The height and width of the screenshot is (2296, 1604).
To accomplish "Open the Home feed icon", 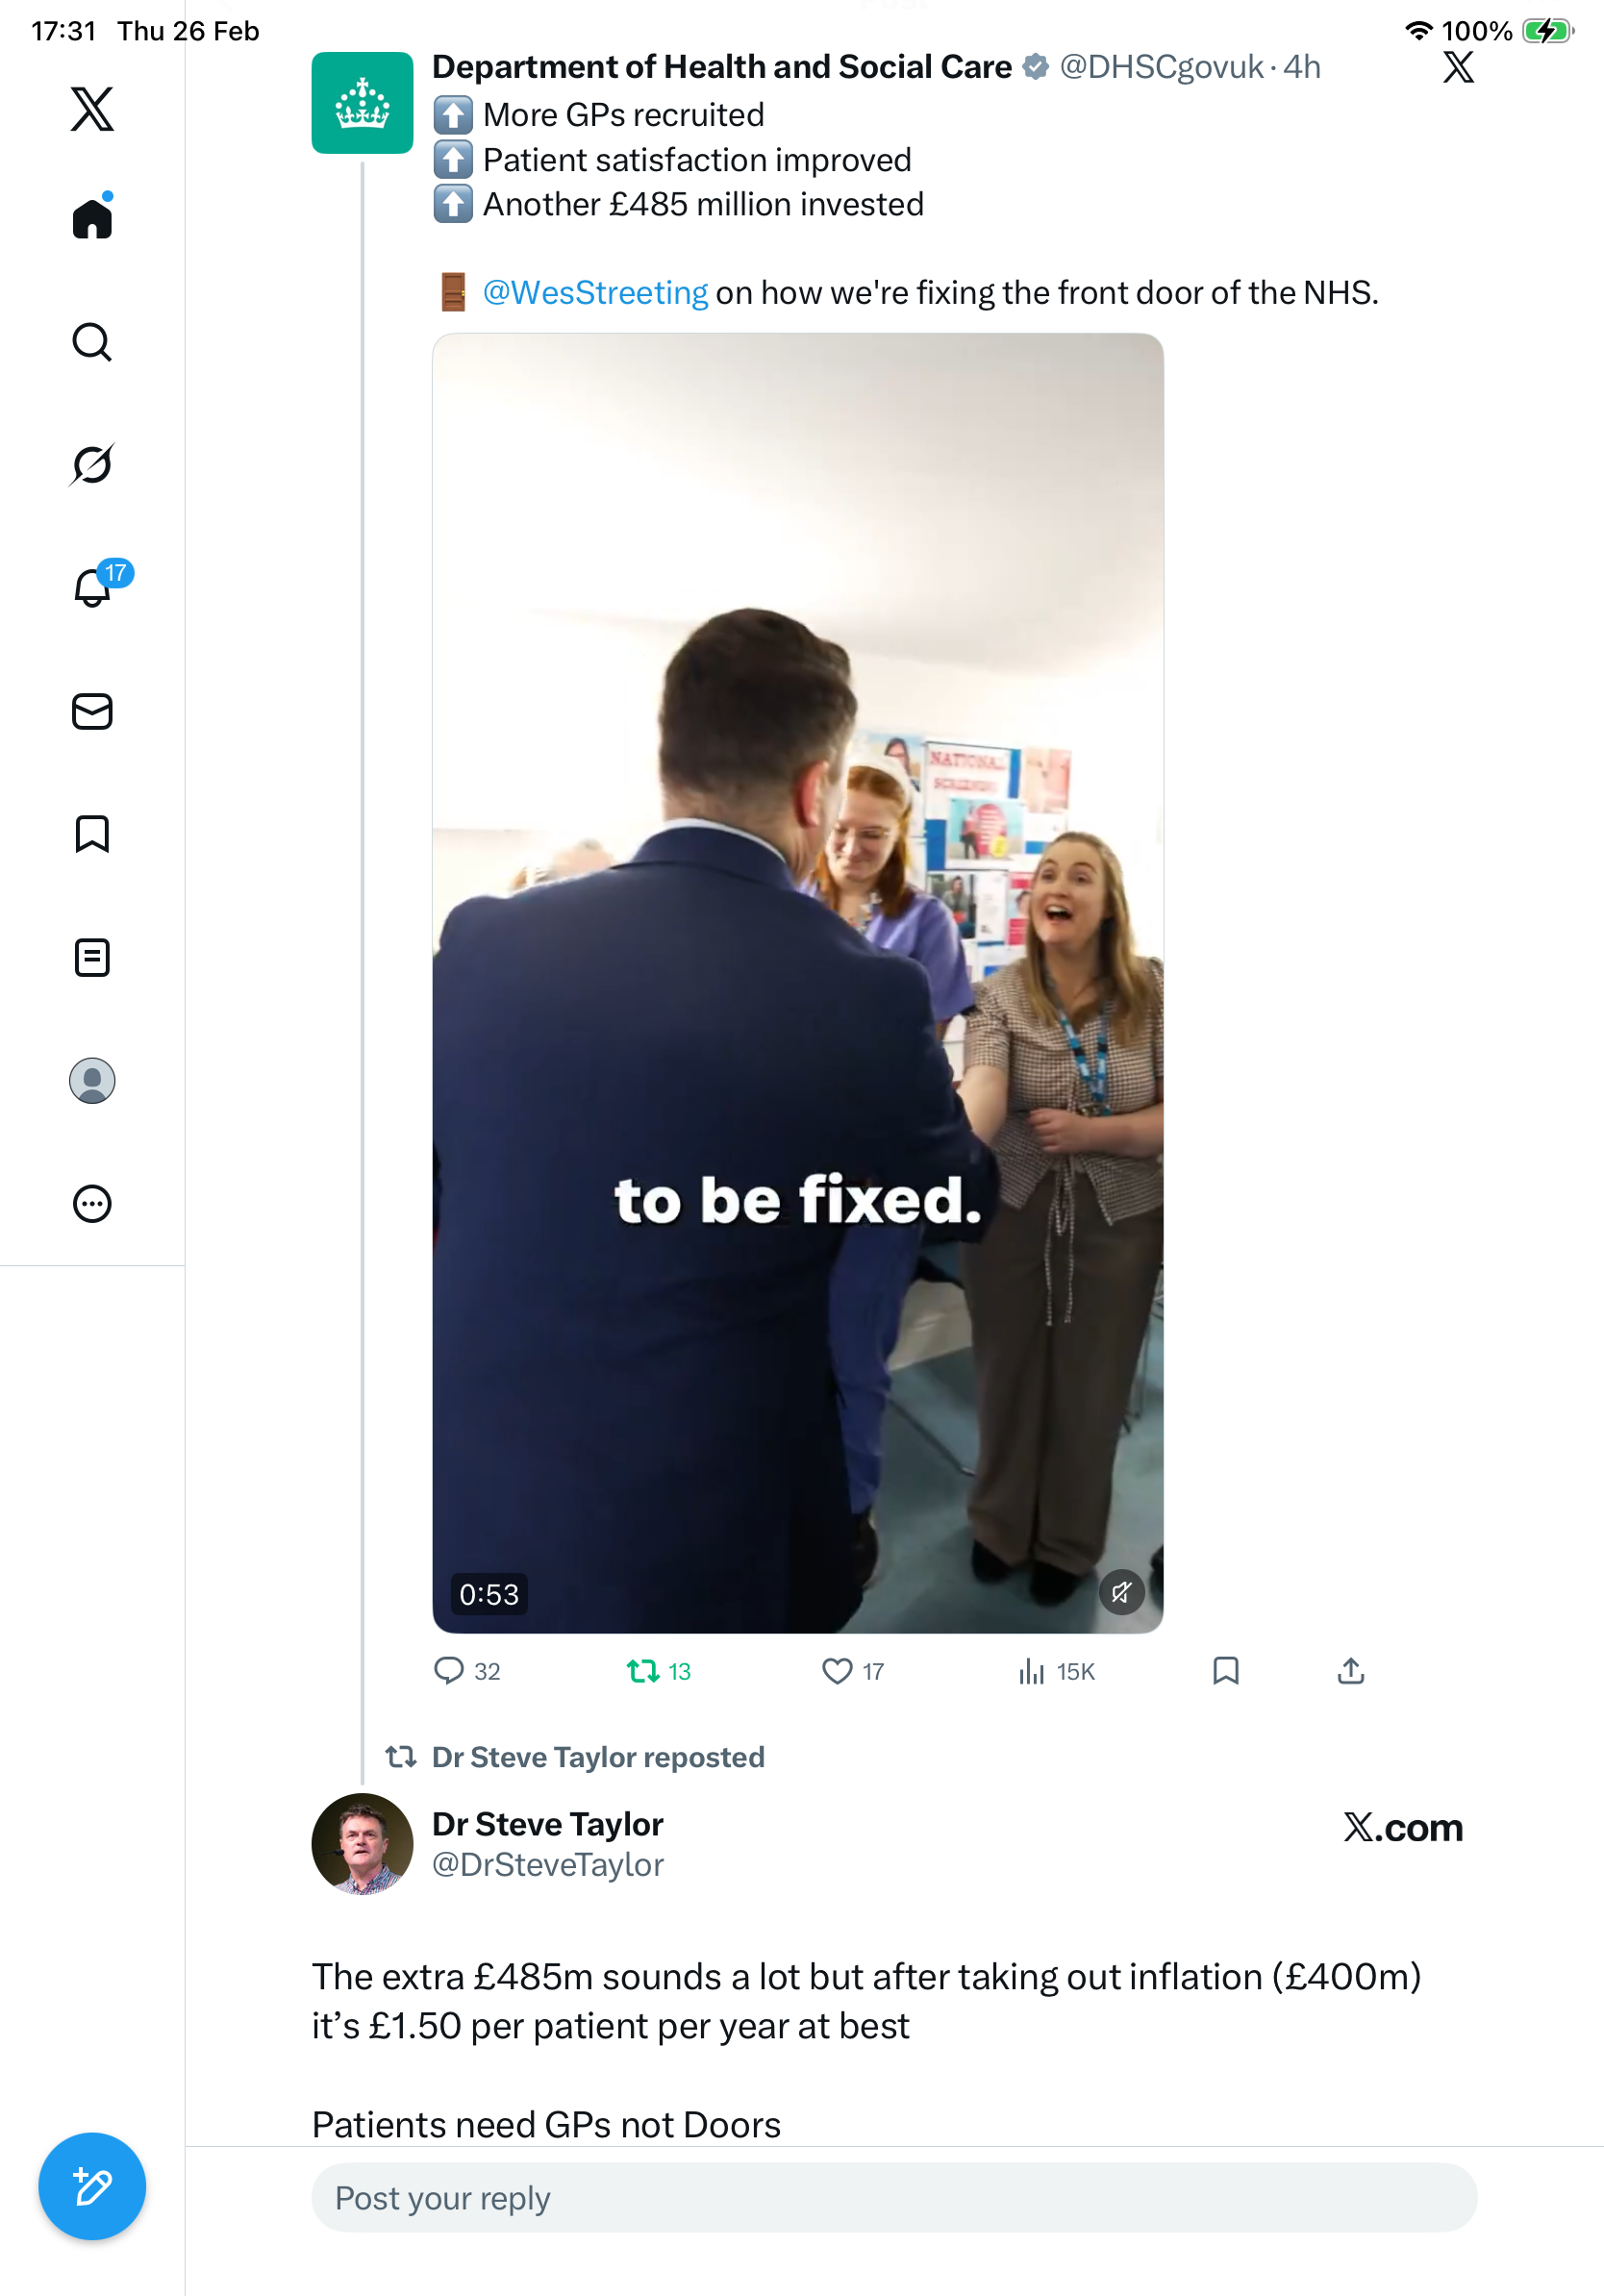I will point(92,218).
